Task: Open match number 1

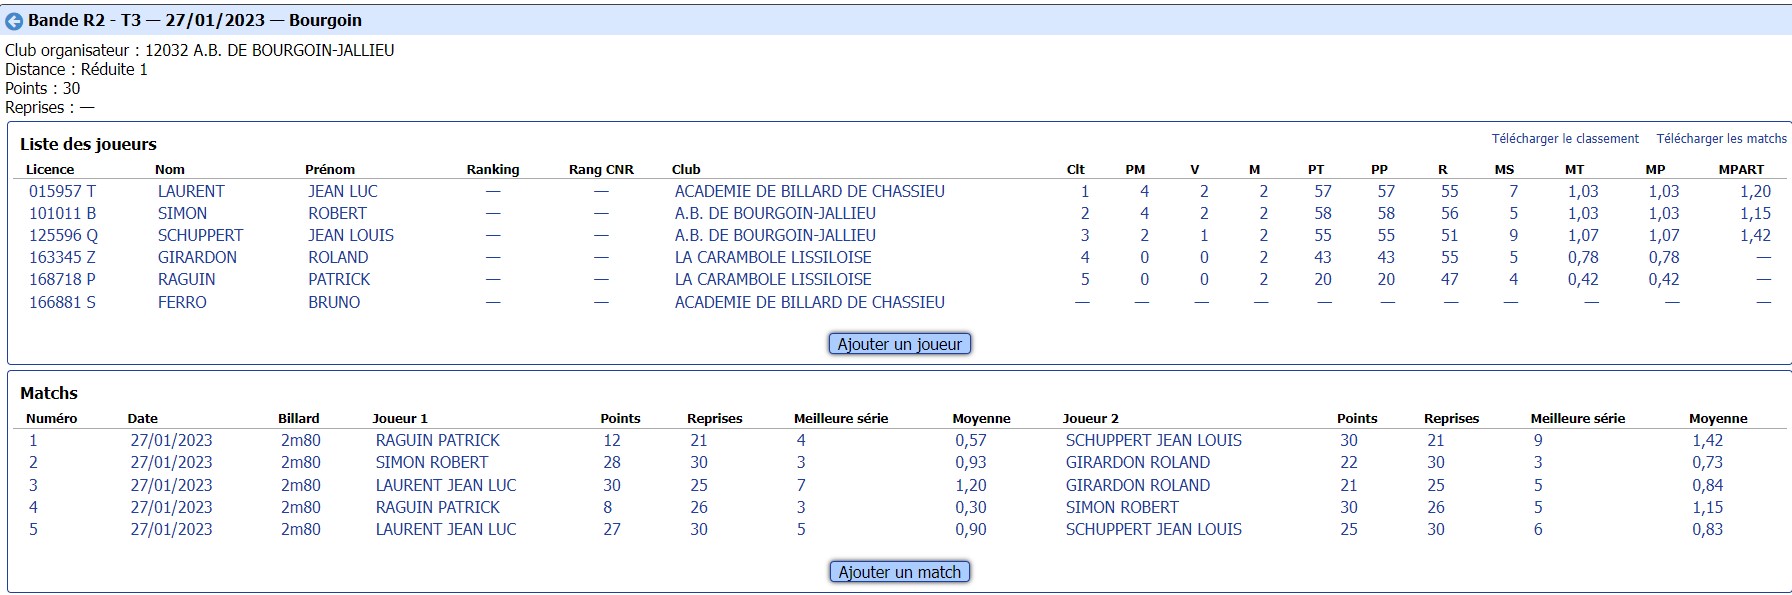Action: tap(33, 440)
